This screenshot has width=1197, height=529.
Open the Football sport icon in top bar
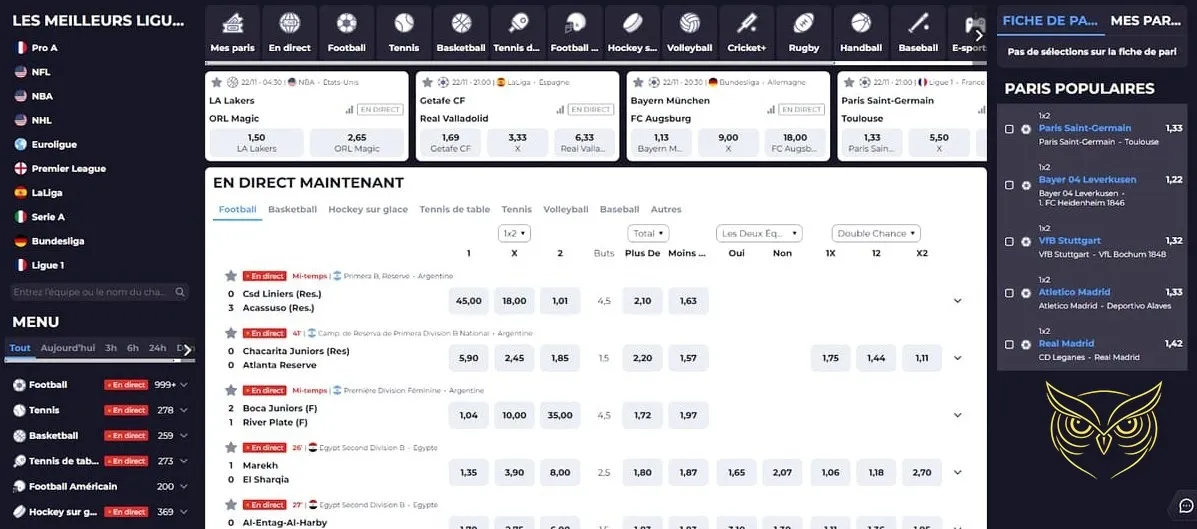346,24
